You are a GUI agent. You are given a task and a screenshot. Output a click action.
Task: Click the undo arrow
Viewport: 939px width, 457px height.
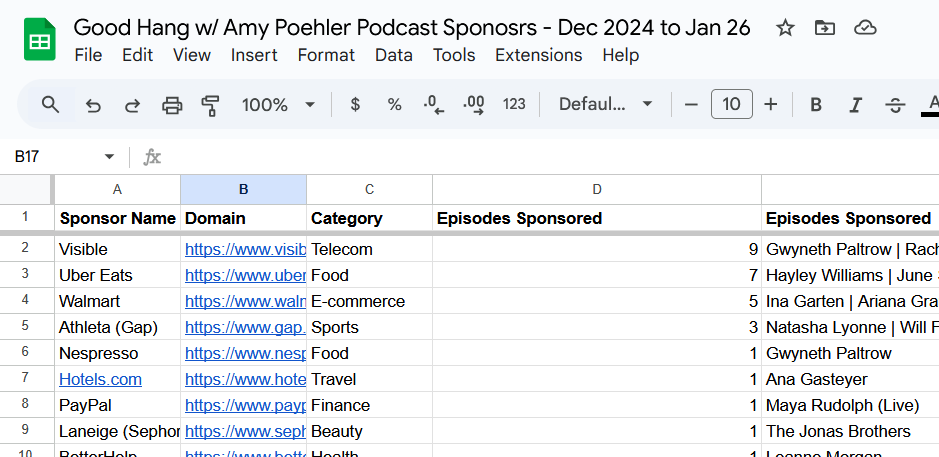93,104
